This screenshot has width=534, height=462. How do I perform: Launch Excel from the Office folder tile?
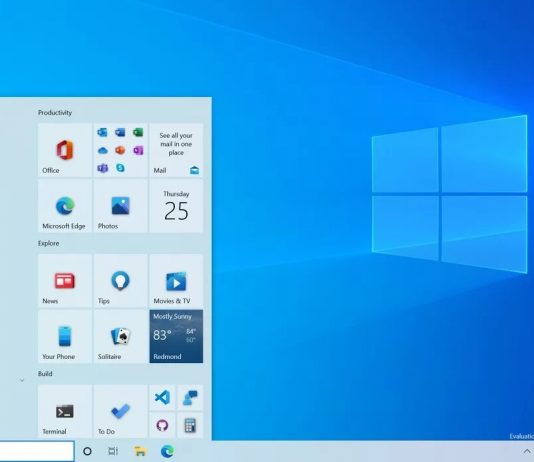[138, 132]
